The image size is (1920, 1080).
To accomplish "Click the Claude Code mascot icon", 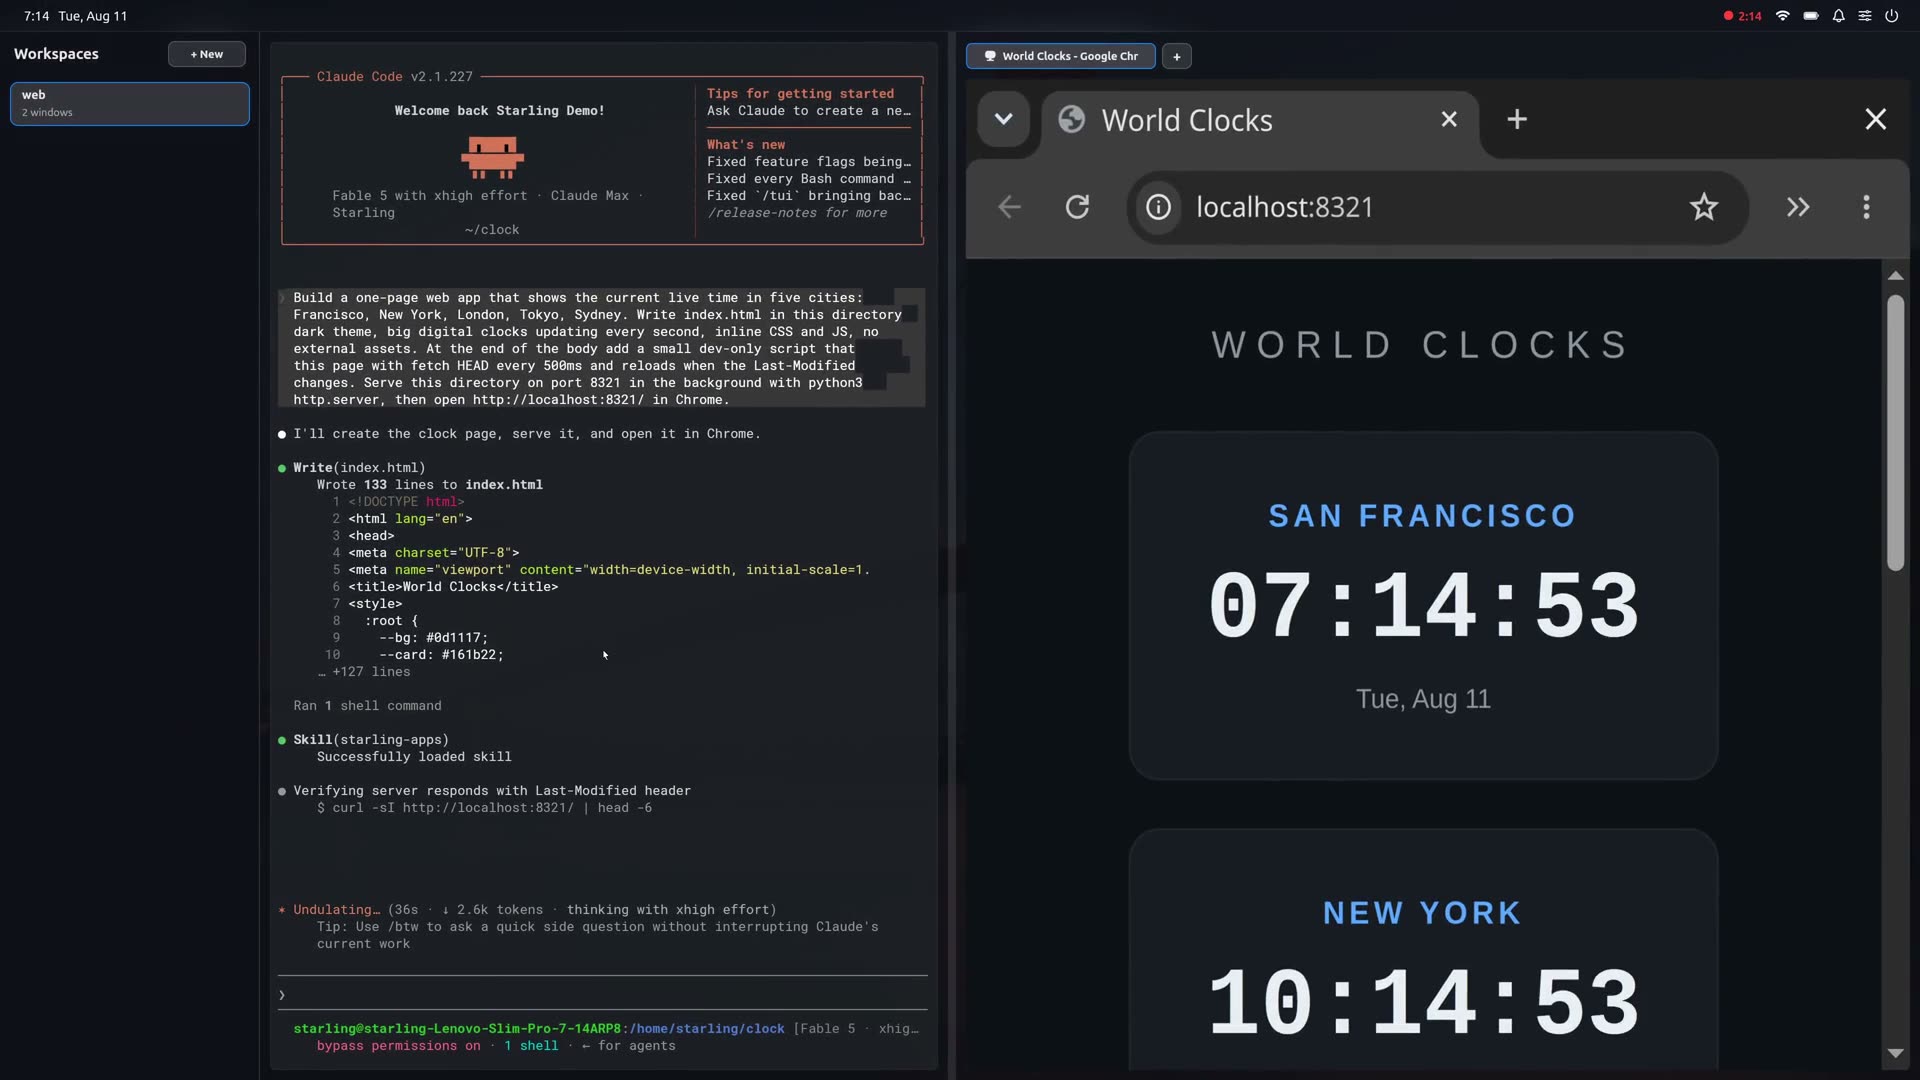I will click(x=492, y=157).
